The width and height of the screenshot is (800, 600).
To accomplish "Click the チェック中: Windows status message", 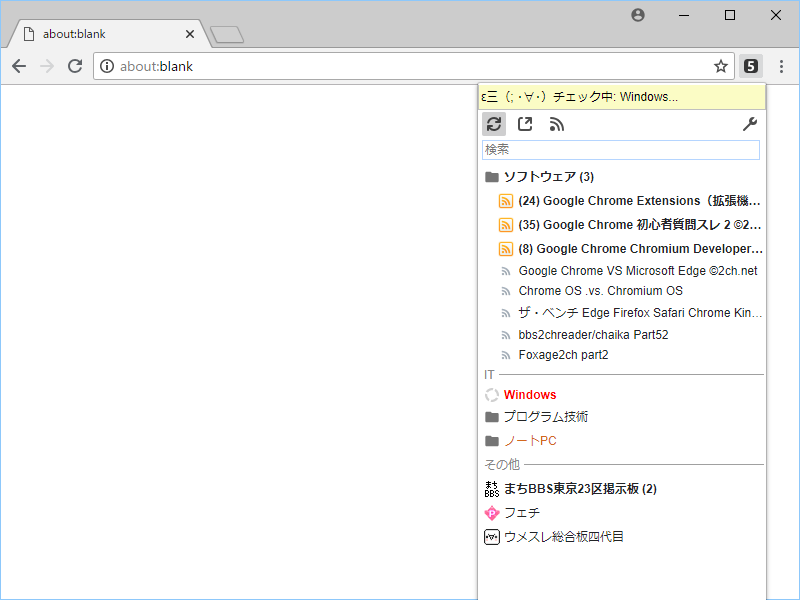I will [622, 97].
